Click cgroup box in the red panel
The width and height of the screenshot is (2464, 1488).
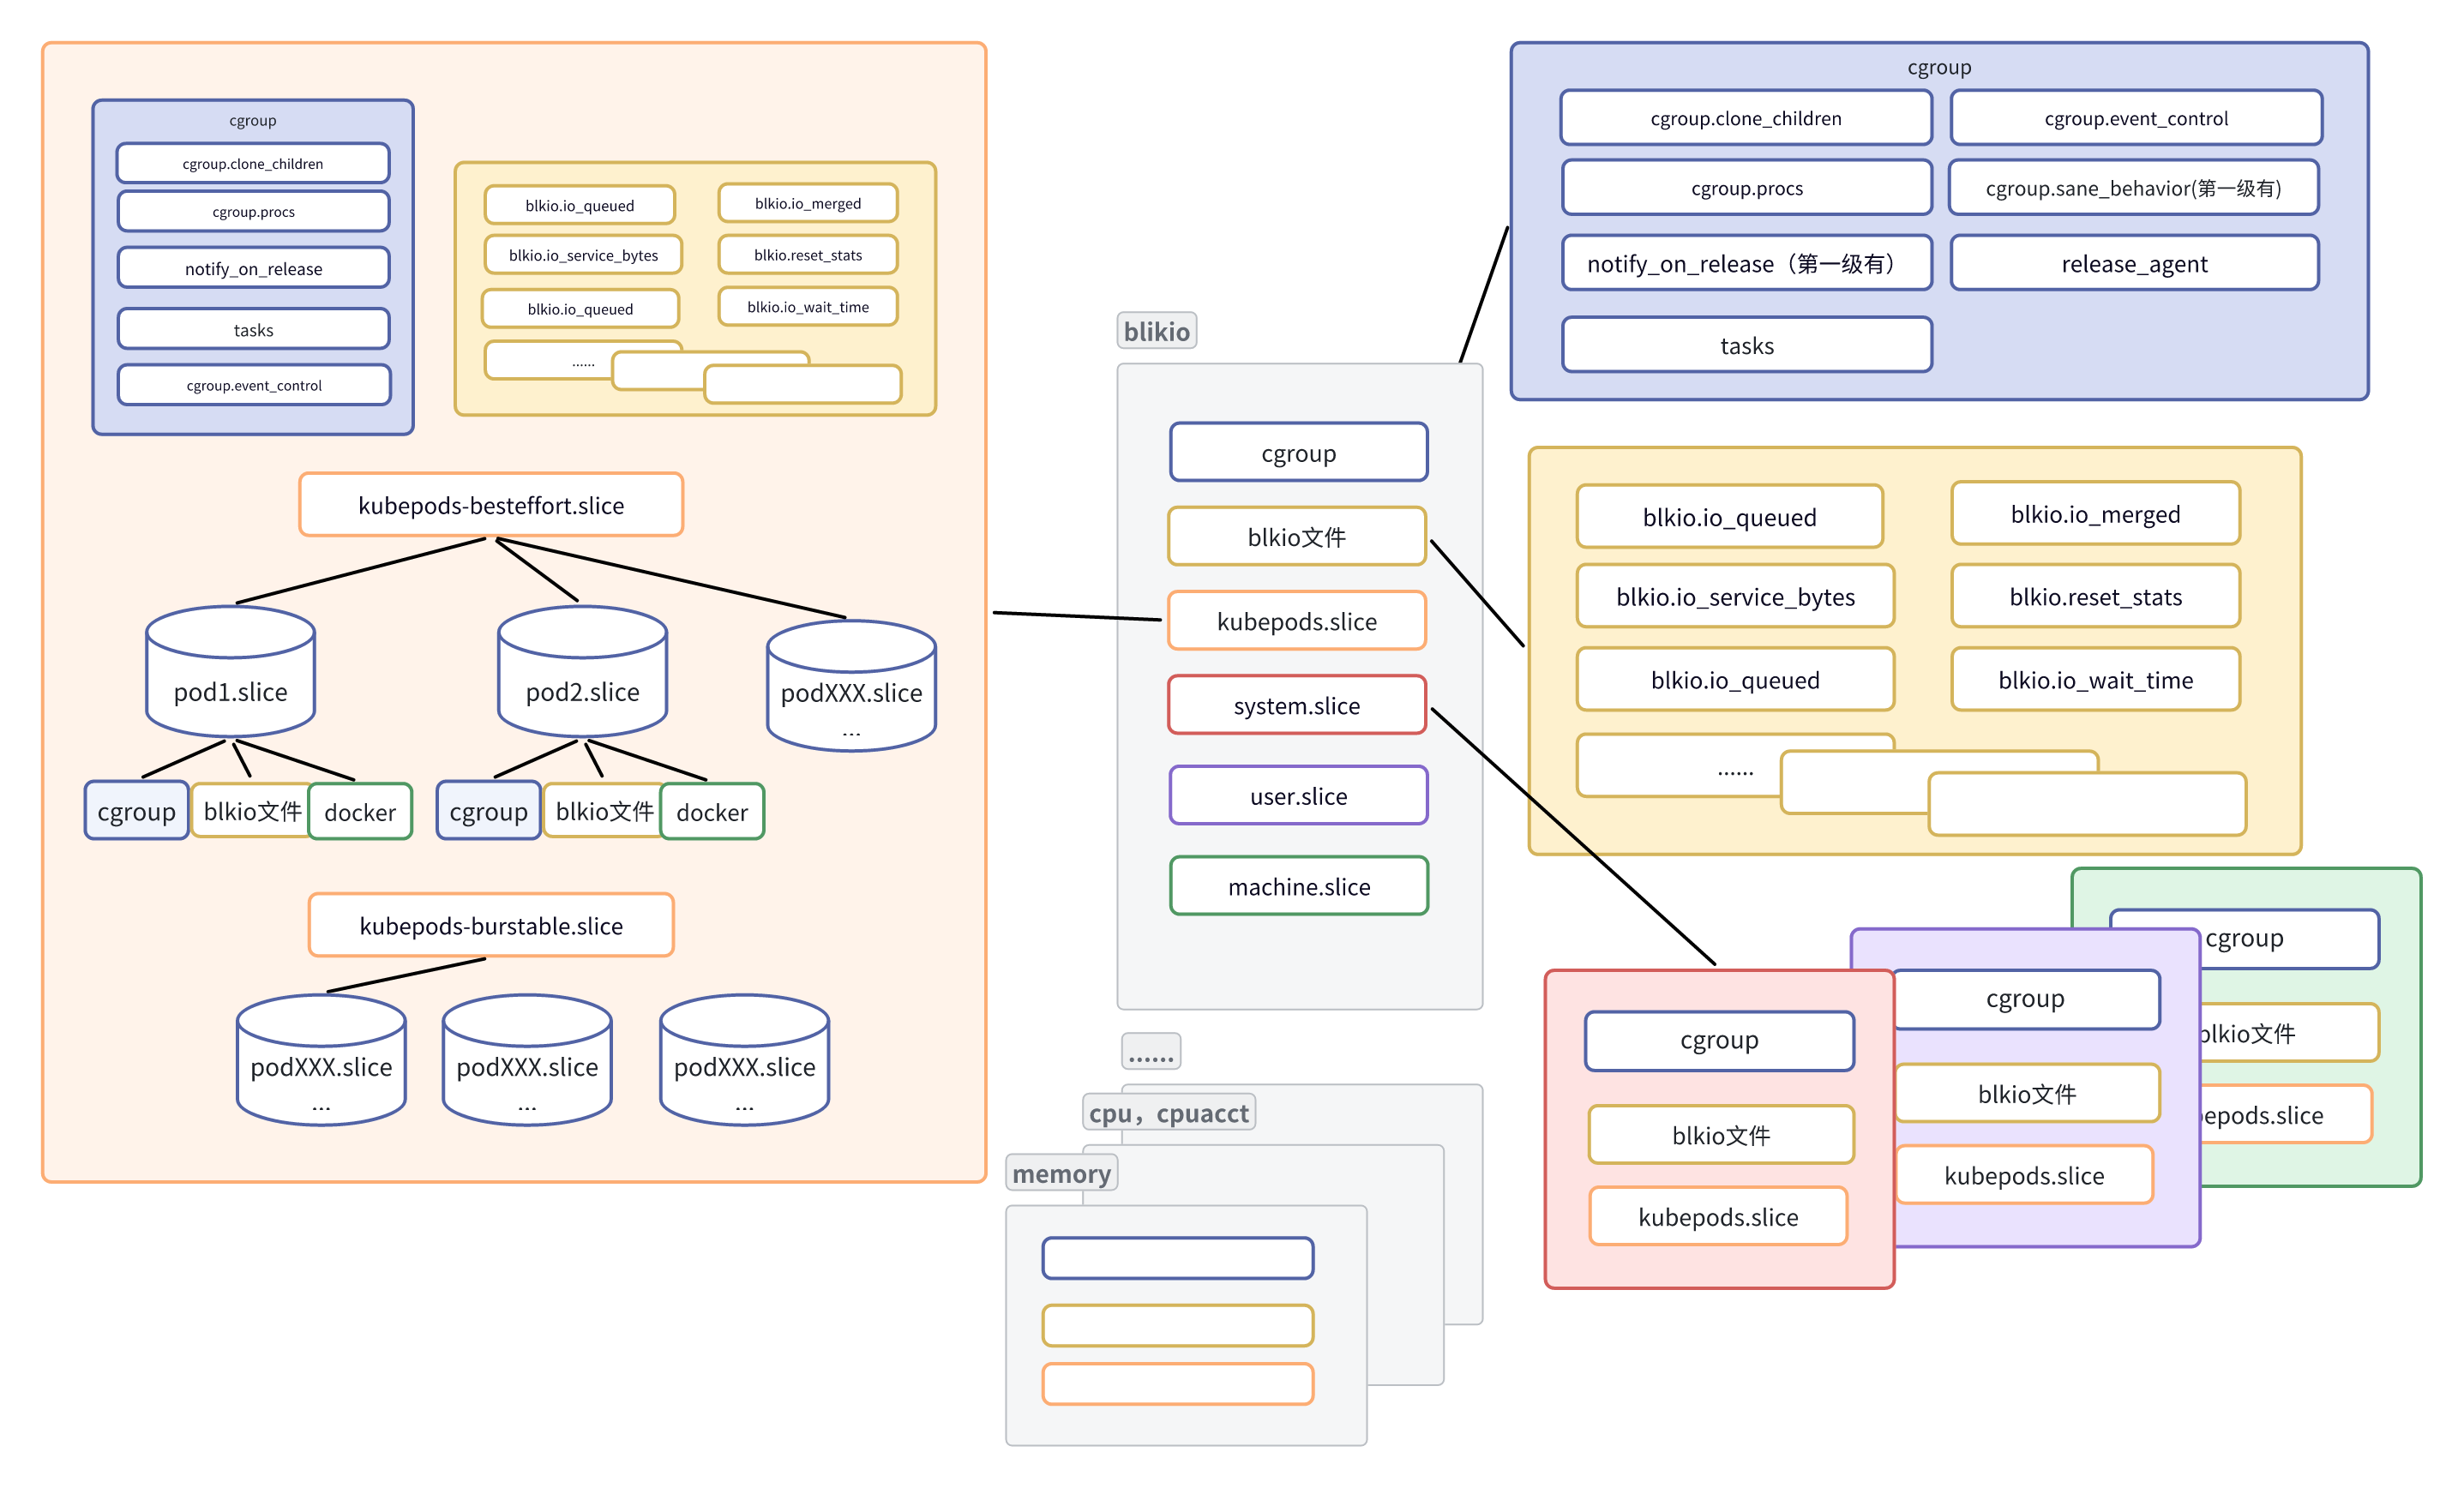pos(1719,1040)
